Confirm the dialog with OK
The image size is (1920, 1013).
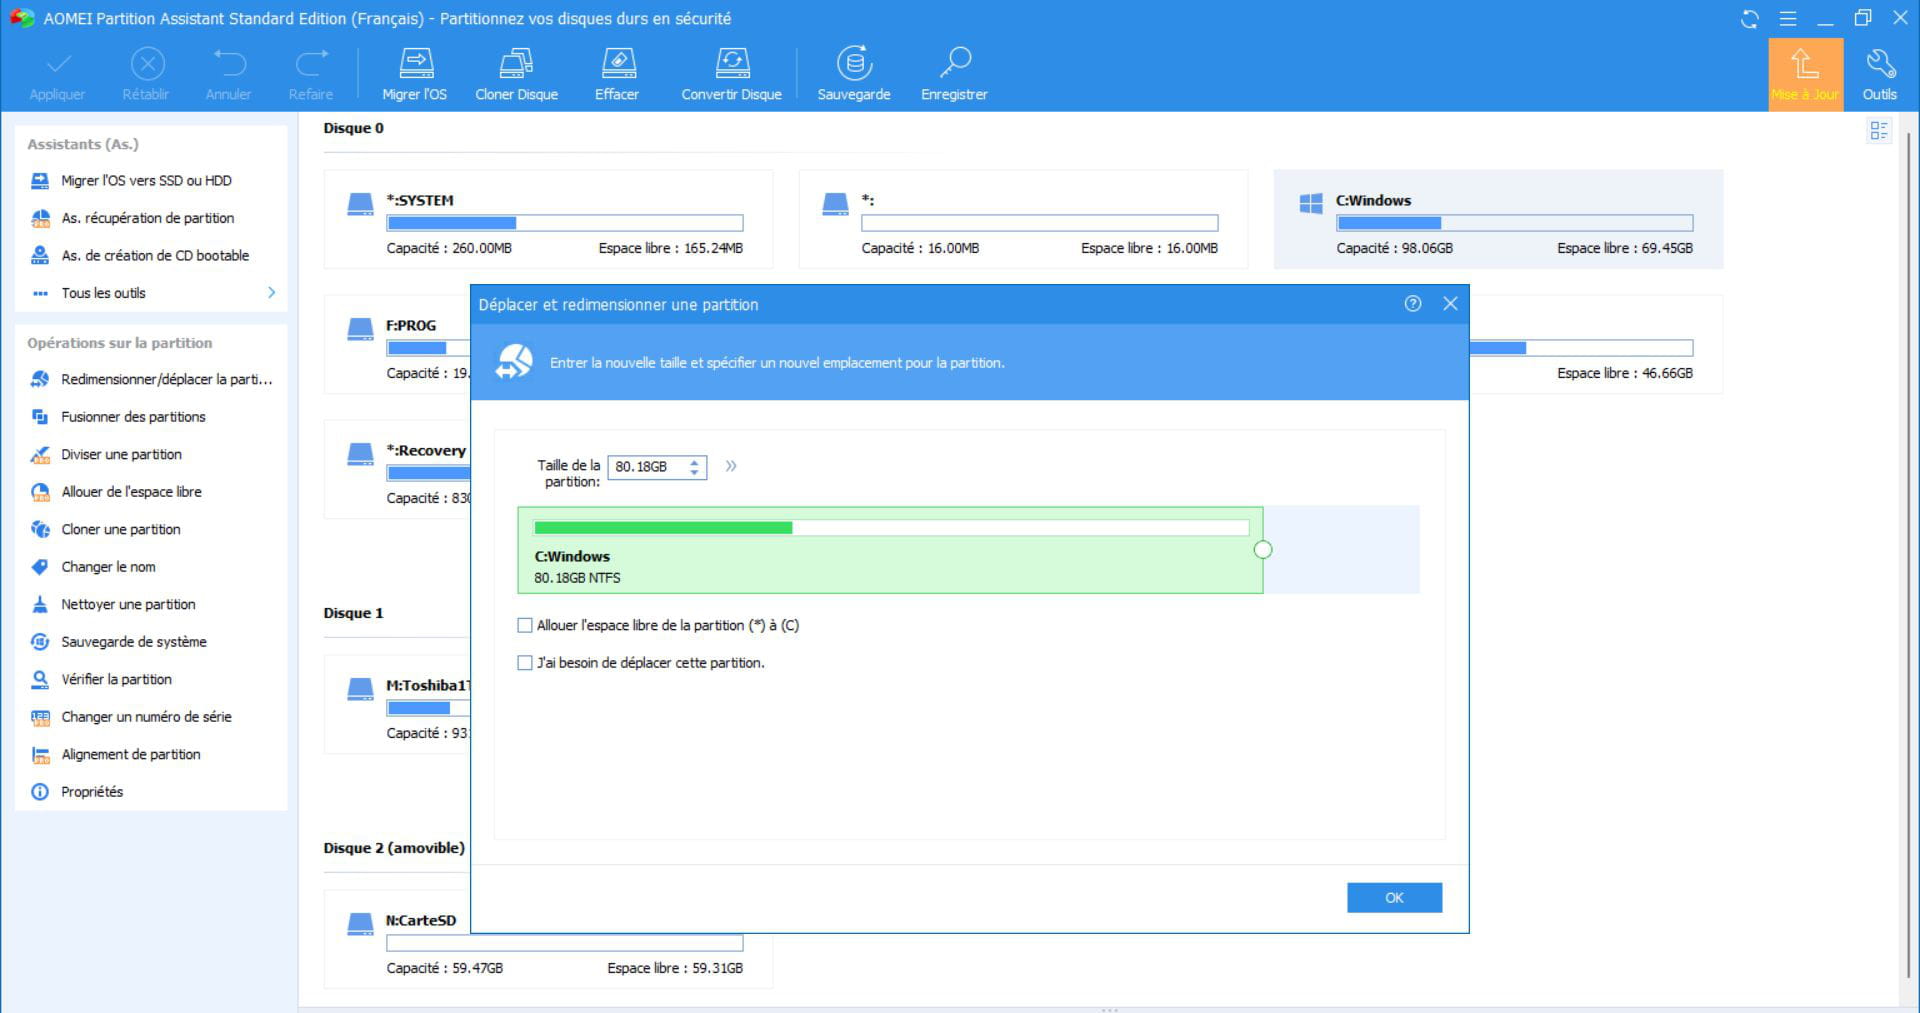(x=1394, y=898)
